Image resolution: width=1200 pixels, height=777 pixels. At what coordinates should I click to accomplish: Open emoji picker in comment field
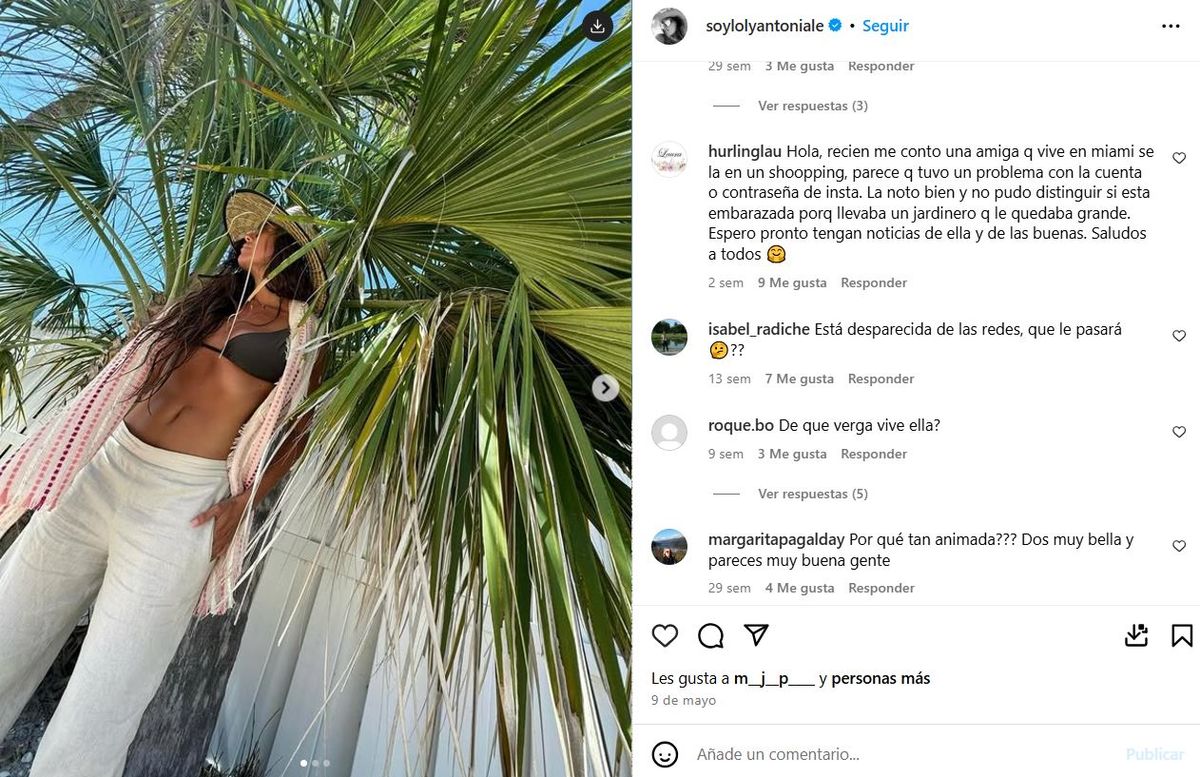(x=665, y=754)
